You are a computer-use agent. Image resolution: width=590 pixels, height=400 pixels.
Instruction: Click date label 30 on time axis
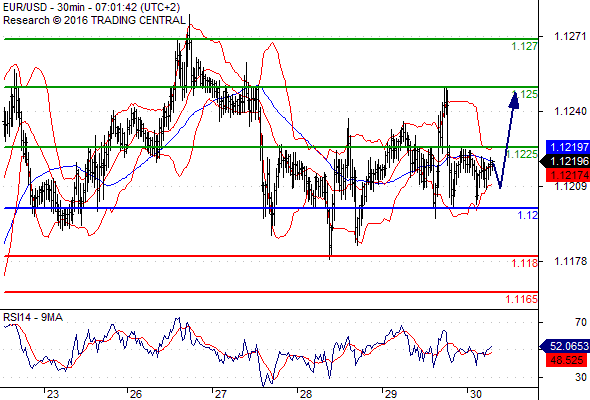point(476,394)
